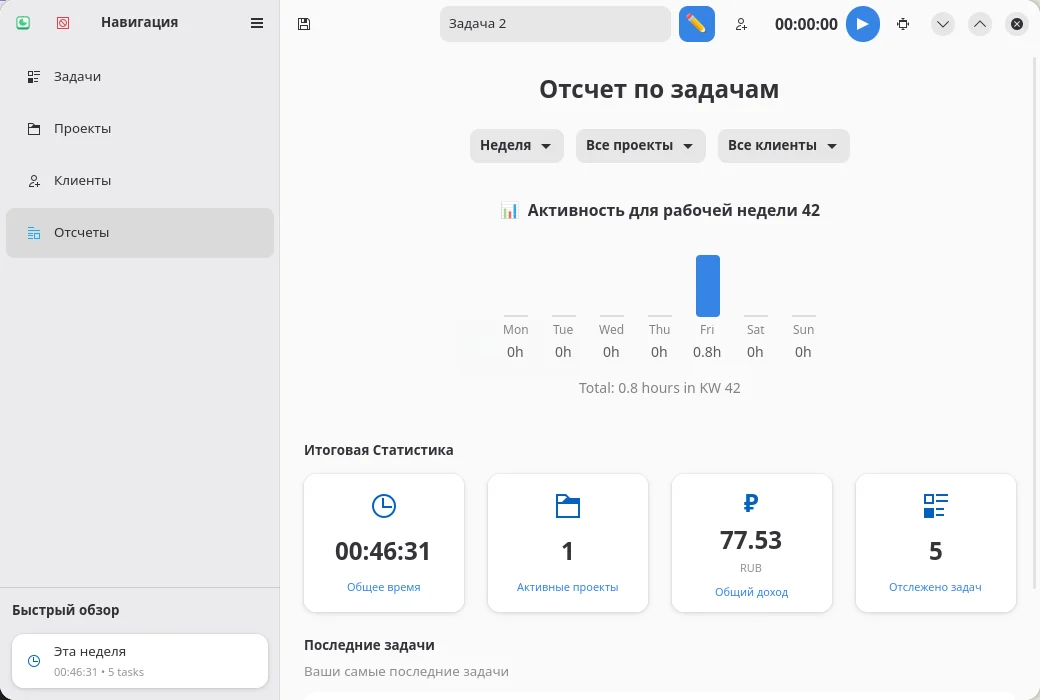The image size is (1040, 700).
Task: Expand the down chevron near the timer
Action: pos(942,24)
